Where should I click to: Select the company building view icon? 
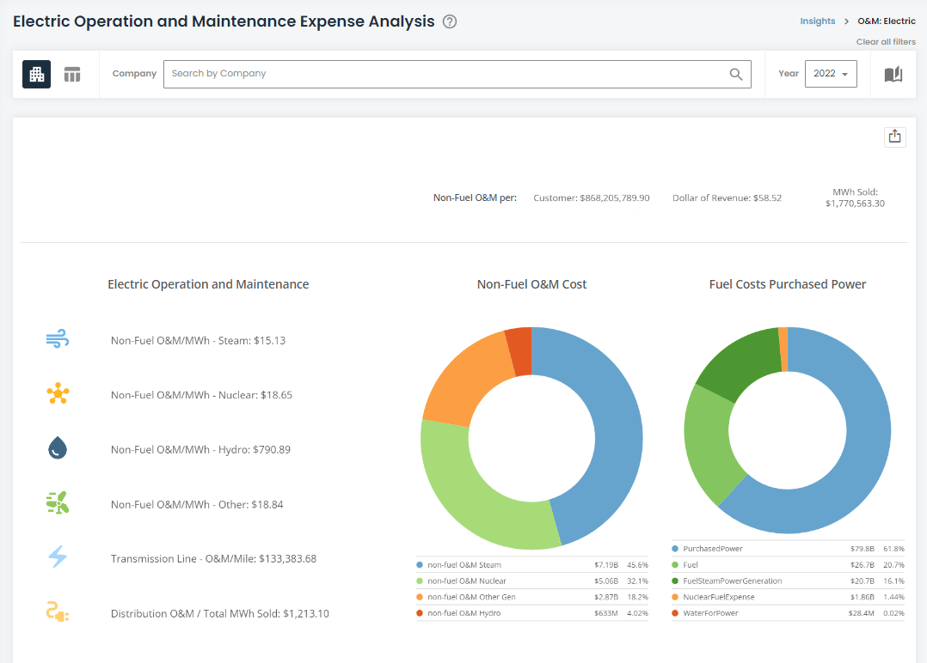[x=37, y=74]
